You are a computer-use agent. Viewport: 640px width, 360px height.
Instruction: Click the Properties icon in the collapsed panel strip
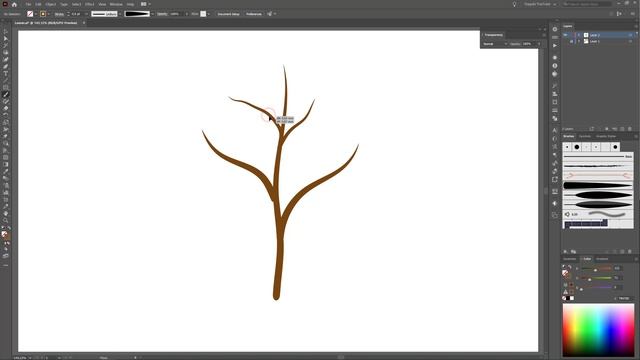point(555,29)
